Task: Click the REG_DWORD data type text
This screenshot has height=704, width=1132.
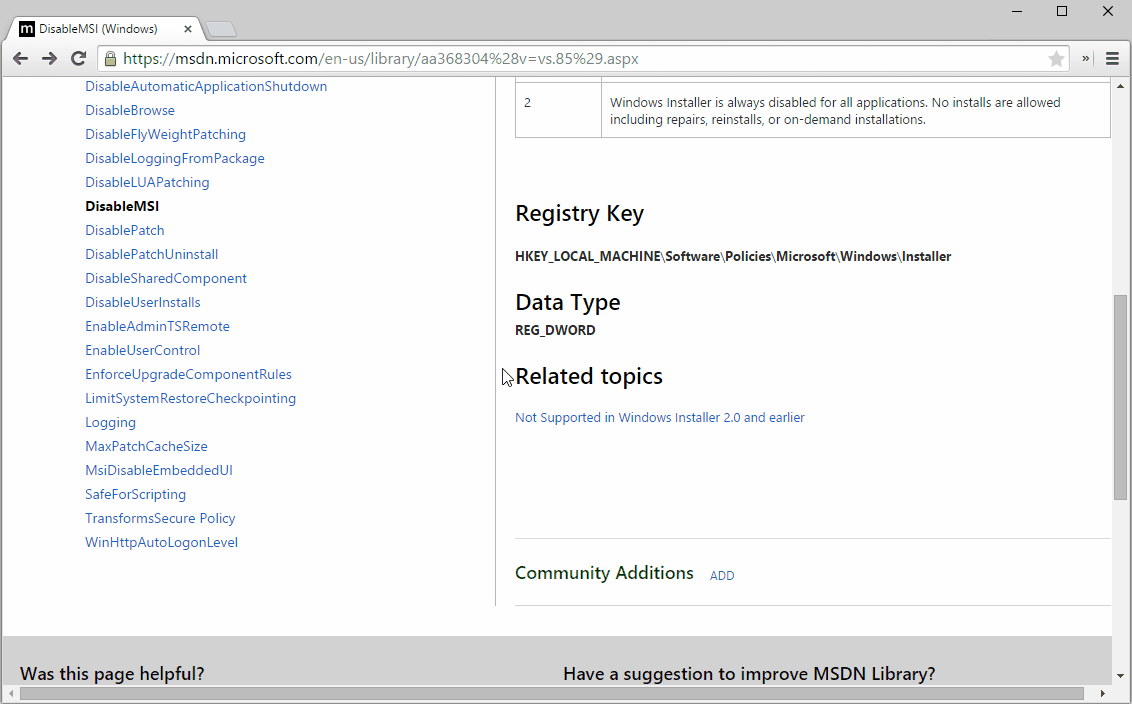Action: (555, 330)
